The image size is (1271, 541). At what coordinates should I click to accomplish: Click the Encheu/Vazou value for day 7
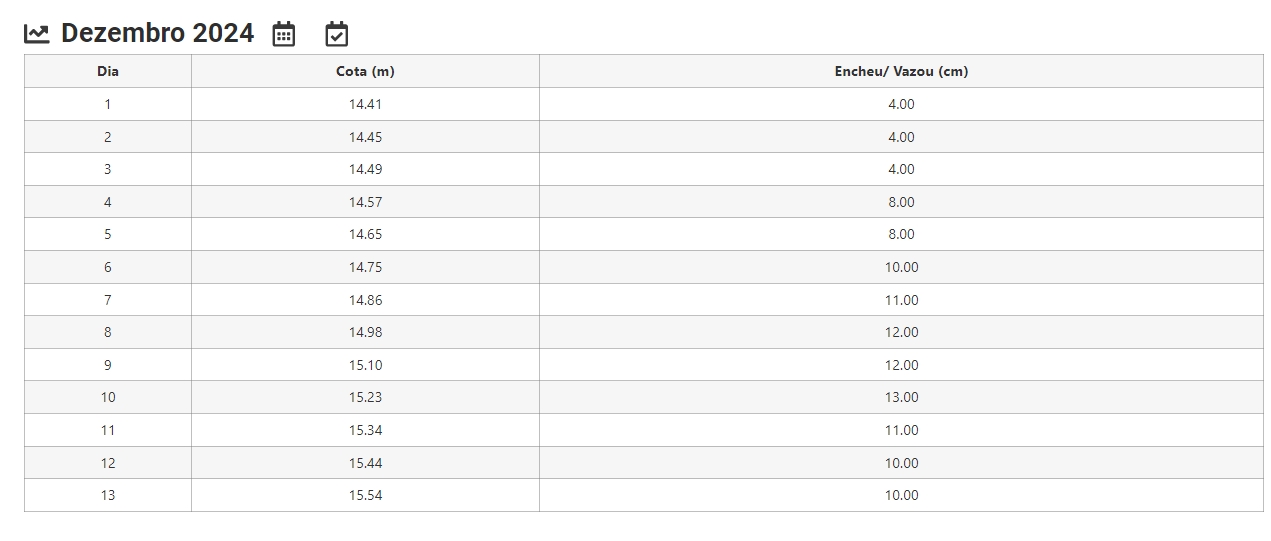(901, 300)
